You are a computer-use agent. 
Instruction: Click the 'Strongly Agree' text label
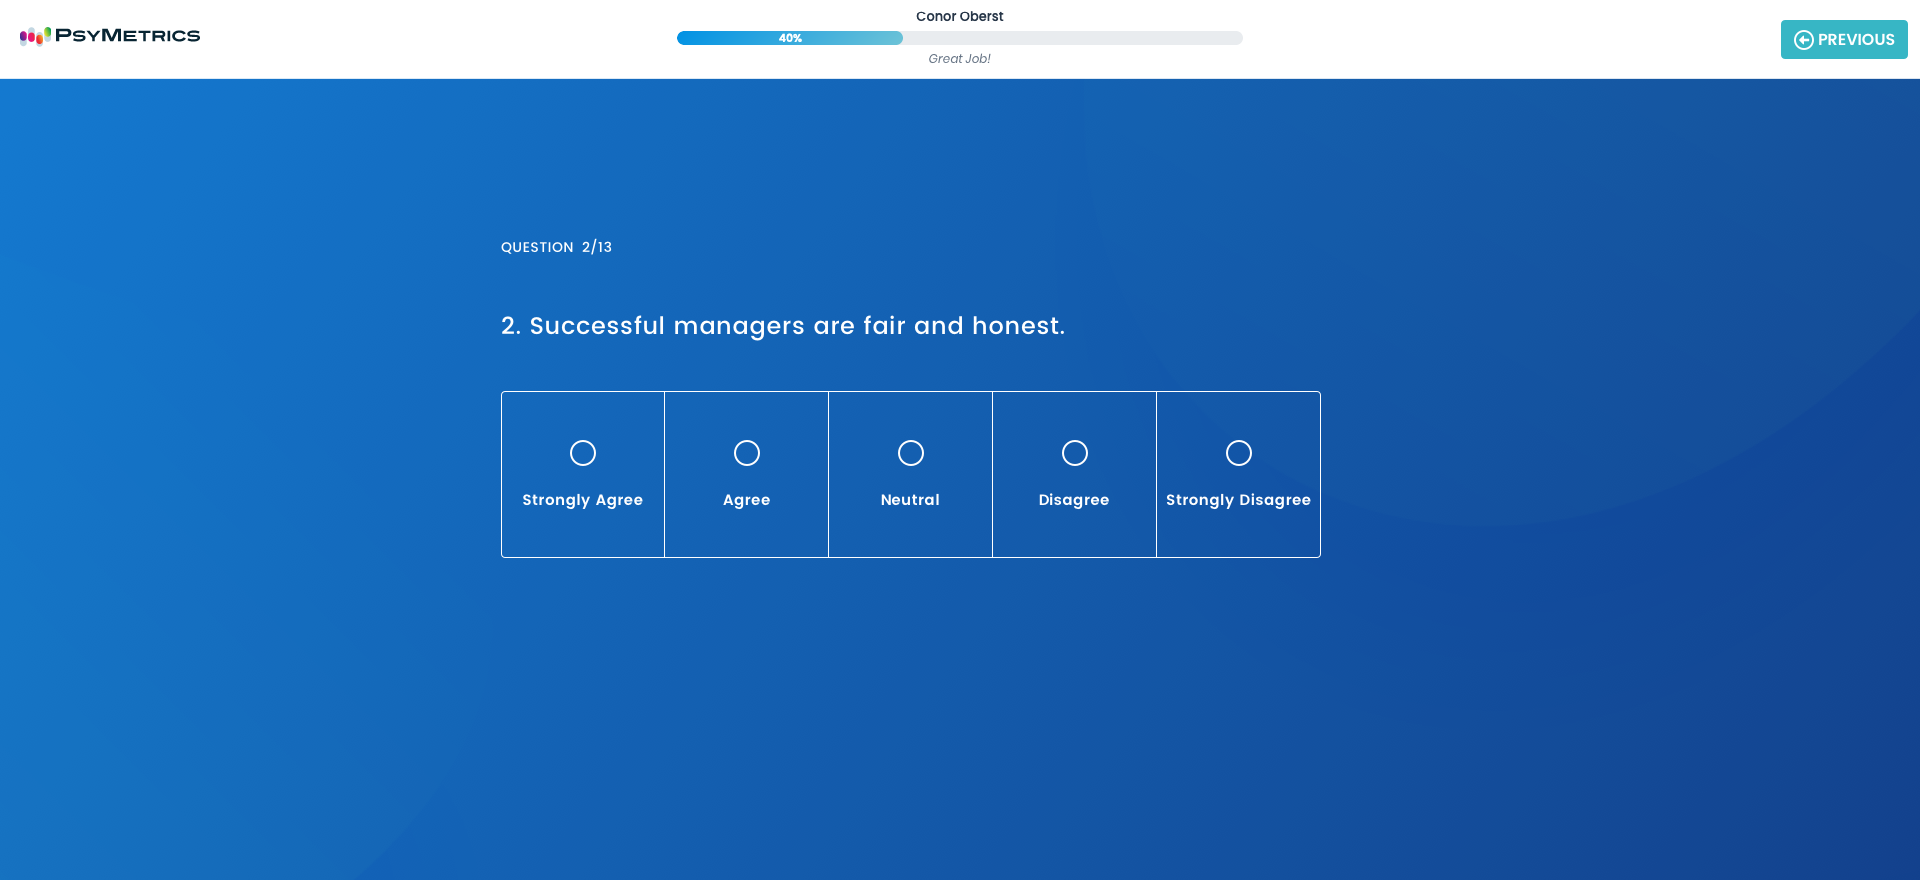(582, 500)
